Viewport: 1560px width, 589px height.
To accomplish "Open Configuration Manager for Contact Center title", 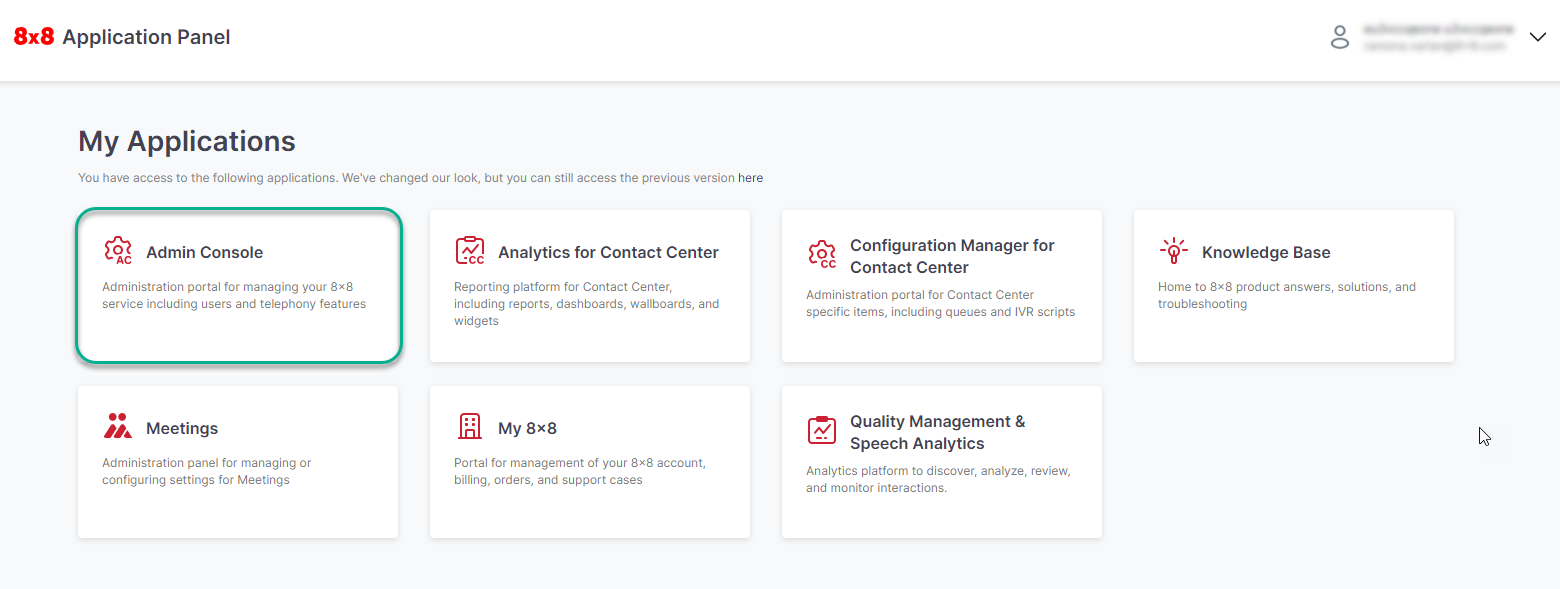I will coord(952,256).
